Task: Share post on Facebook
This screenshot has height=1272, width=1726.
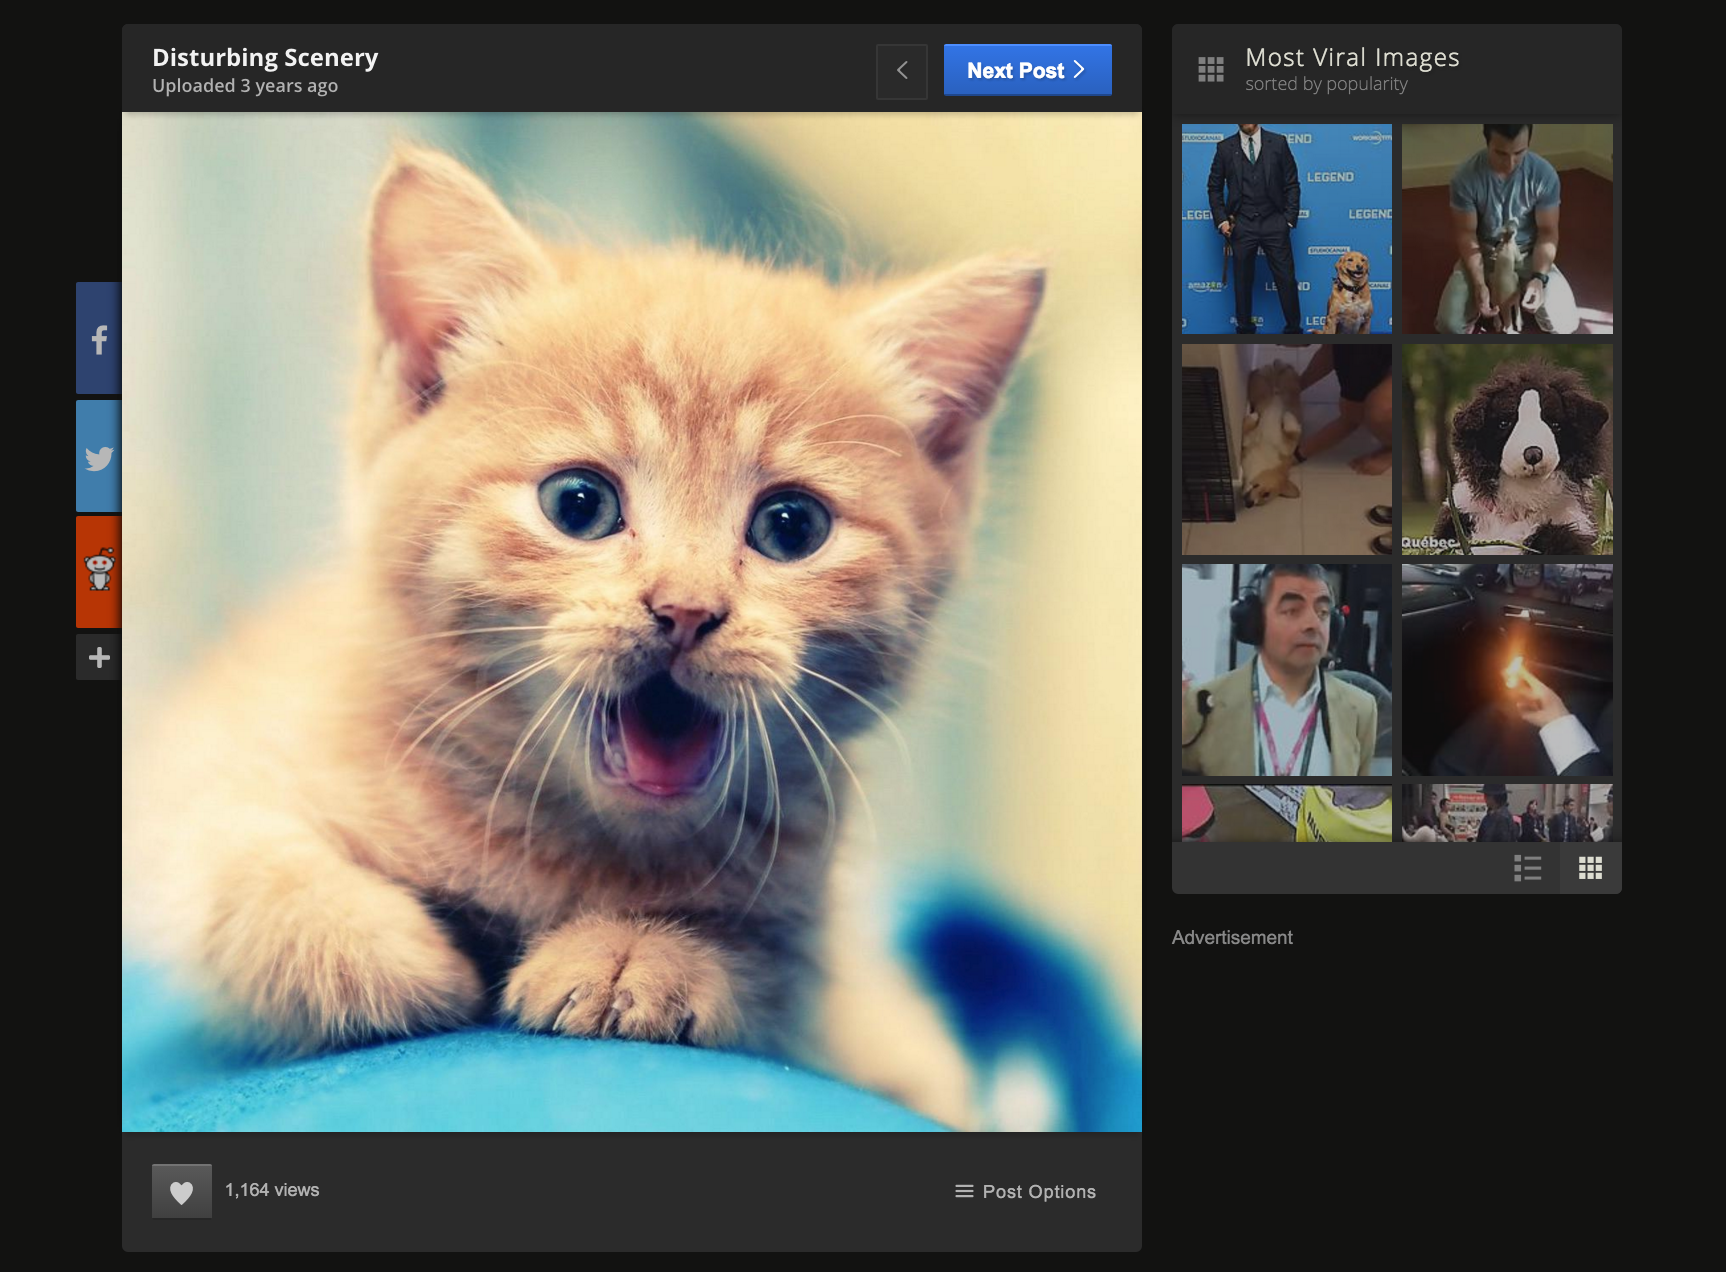Action: click(99, 338)
